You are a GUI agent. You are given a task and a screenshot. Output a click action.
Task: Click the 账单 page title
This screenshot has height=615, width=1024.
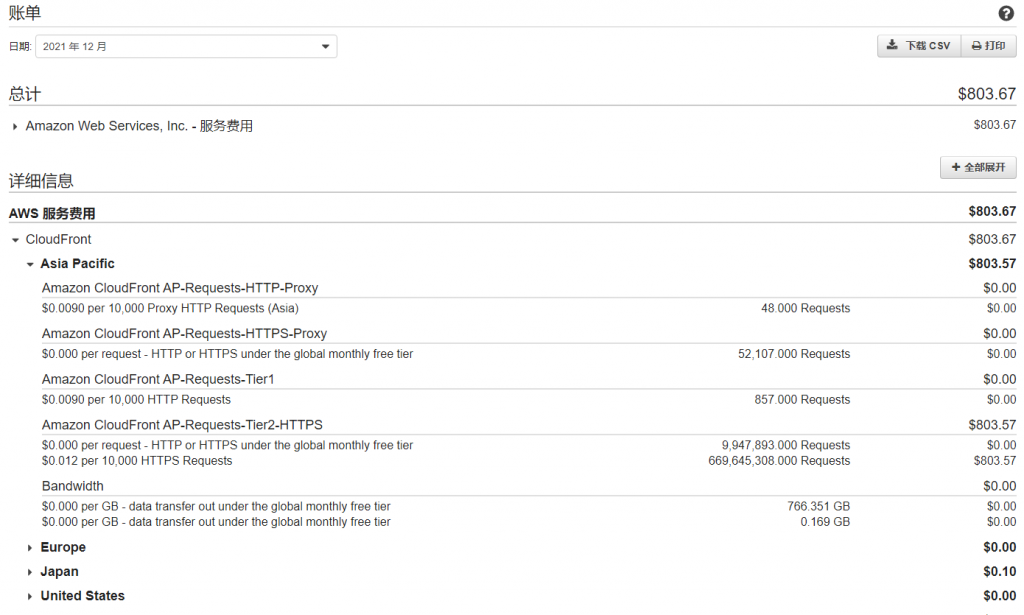pos(25,13)
